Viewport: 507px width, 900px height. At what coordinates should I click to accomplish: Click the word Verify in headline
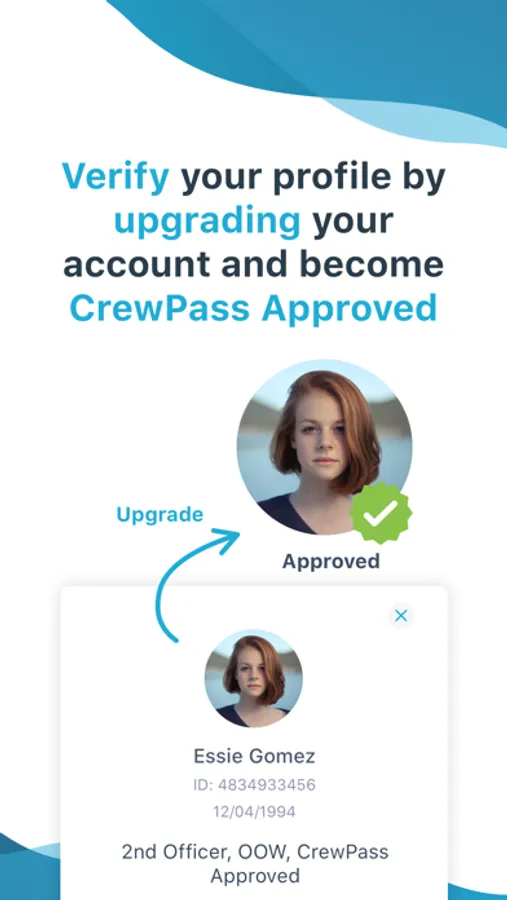tap(115, 177)
